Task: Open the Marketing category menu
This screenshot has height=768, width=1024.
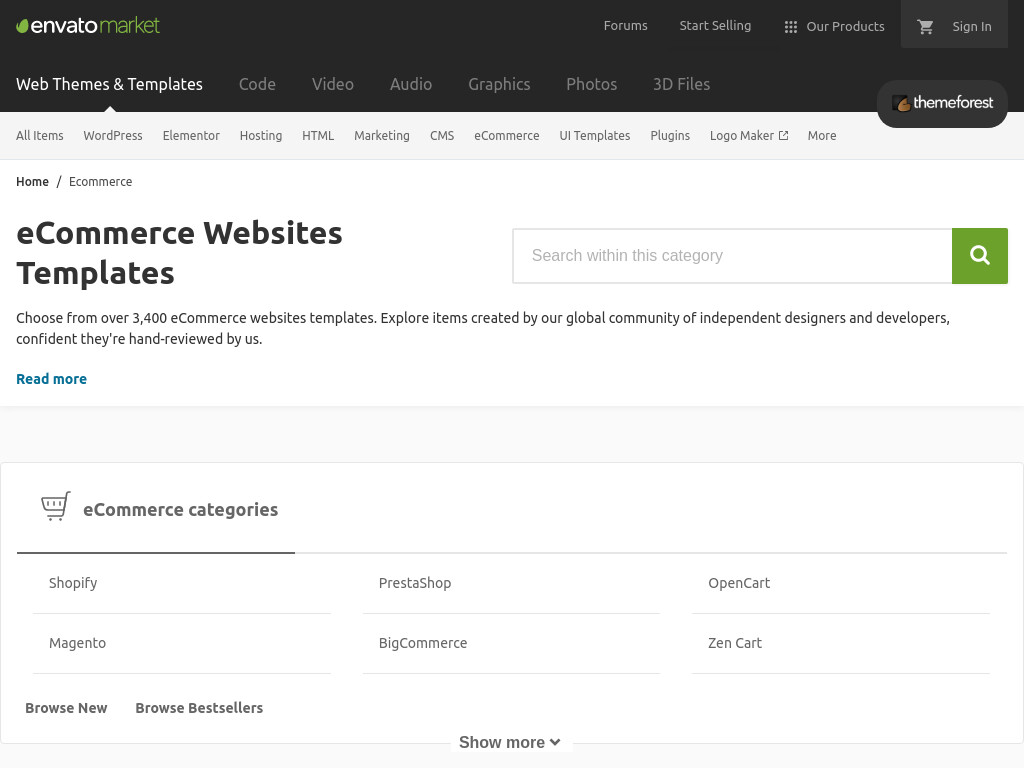Action: (x=382, y=135)
